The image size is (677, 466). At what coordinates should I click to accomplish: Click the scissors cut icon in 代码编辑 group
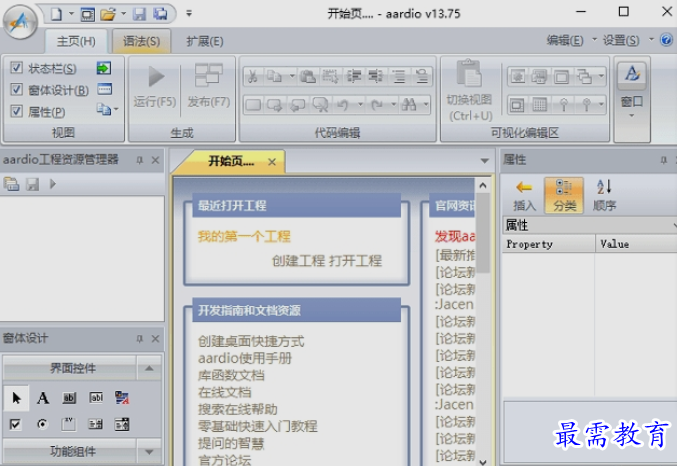(x=253, y=76)
